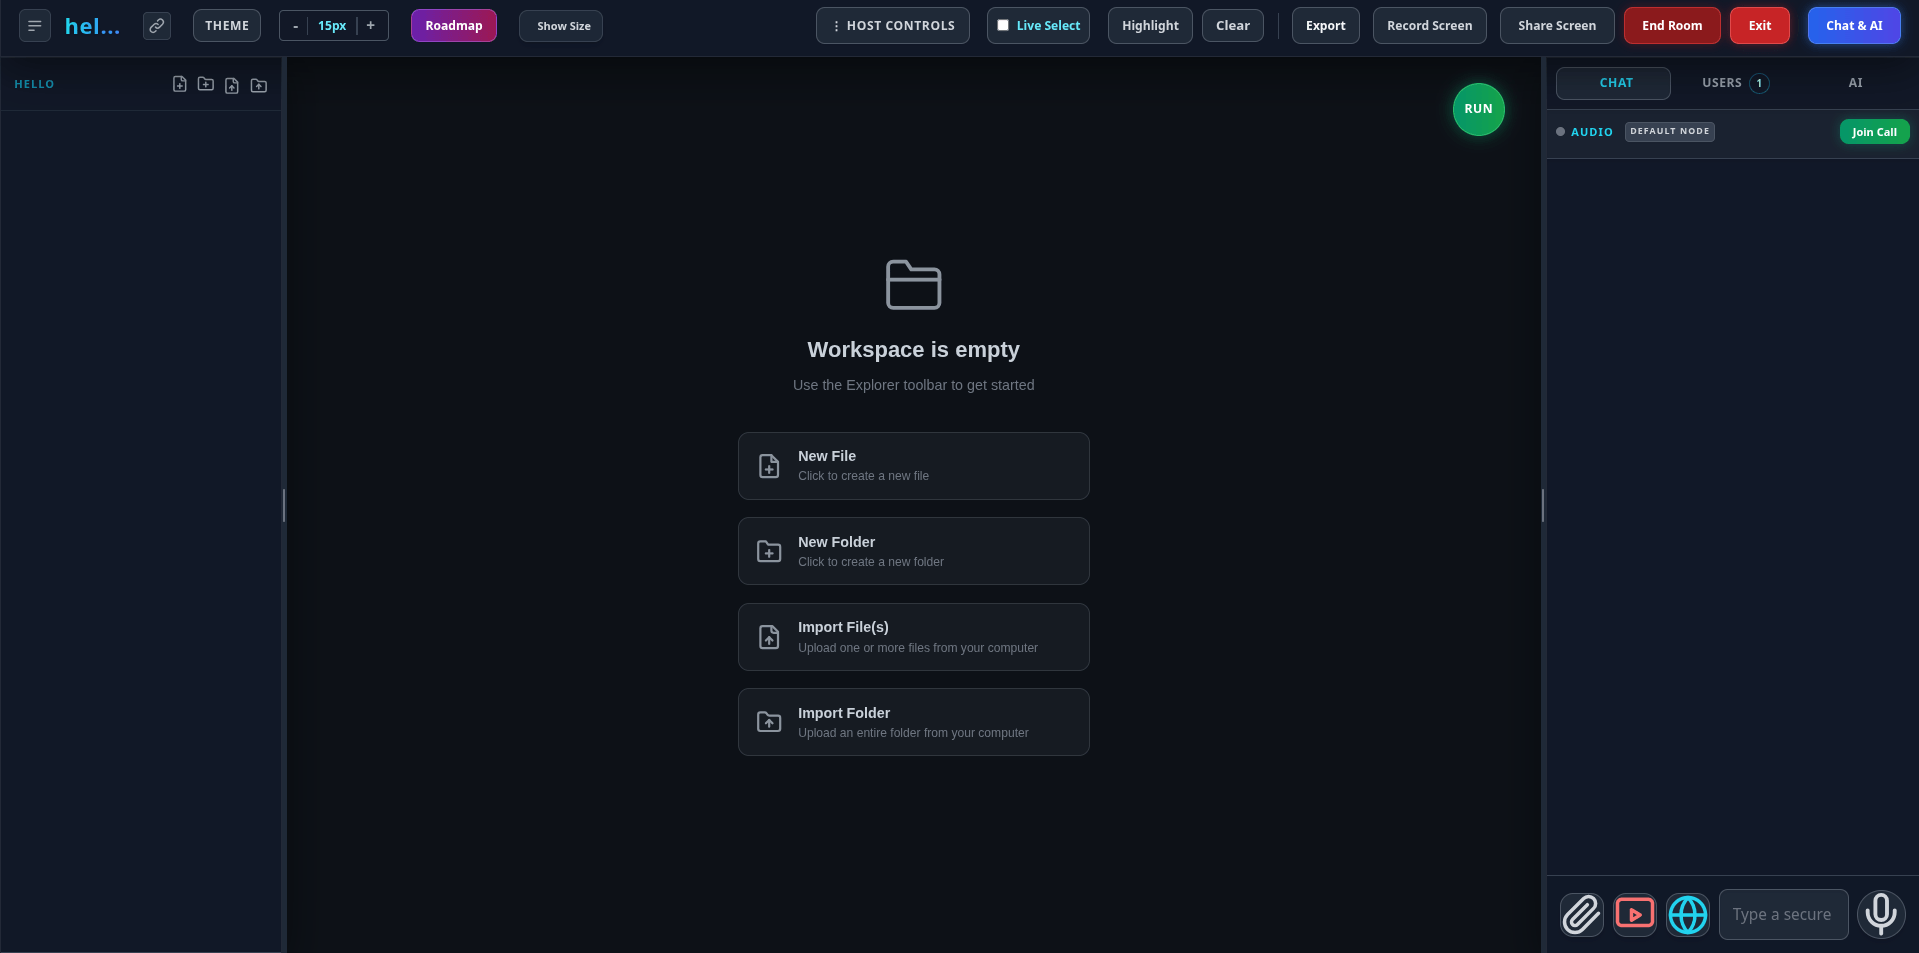Toggle the sidebar hamburger menu icon
Image resolution: width=1919 pixels, height=953 pixels.
pos(35,26)
